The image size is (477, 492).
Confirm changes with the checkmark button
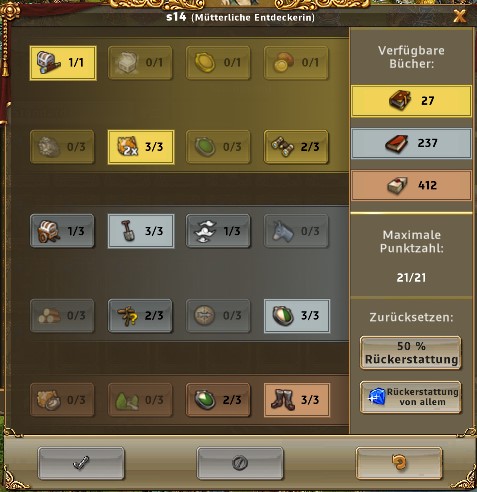pyautogui.click(x=81, y=463)
